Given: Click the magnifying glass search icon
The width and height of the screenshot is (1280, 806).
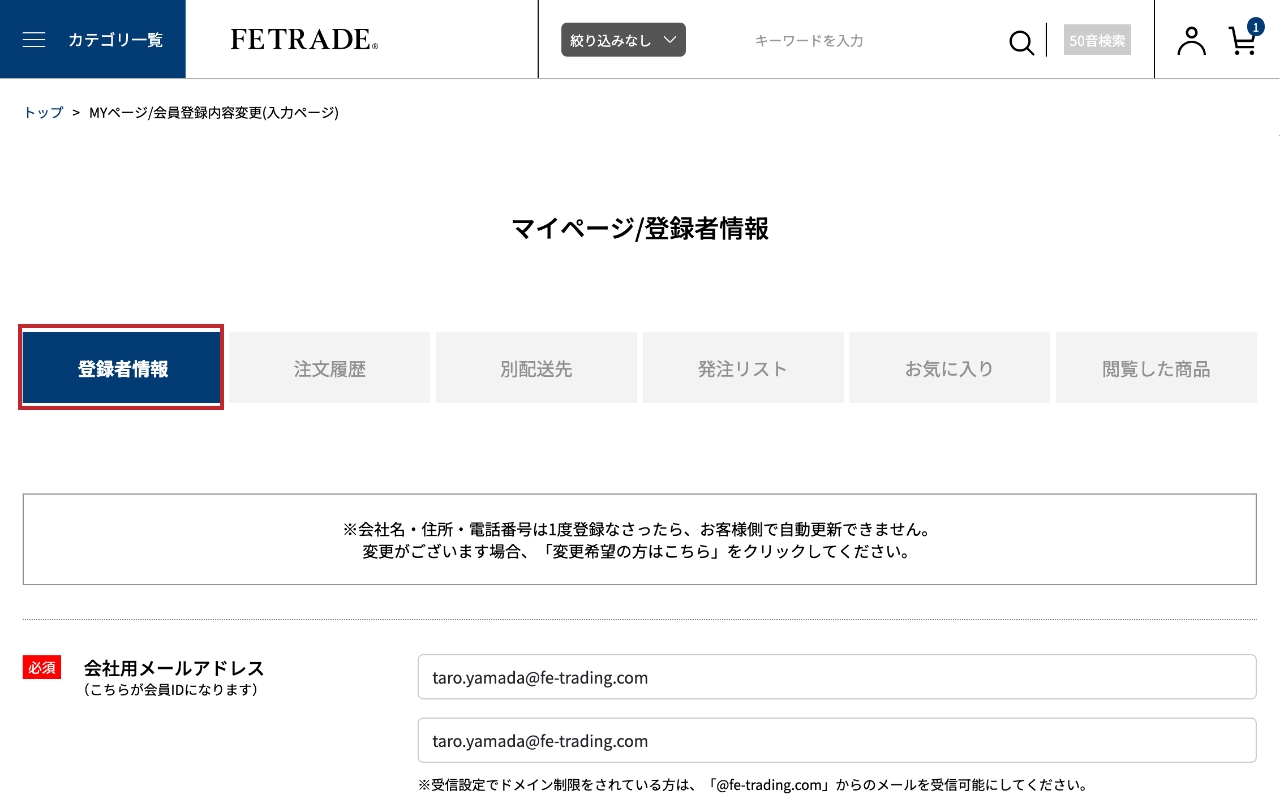Looking at the screenshot, I should point(1021,42).
